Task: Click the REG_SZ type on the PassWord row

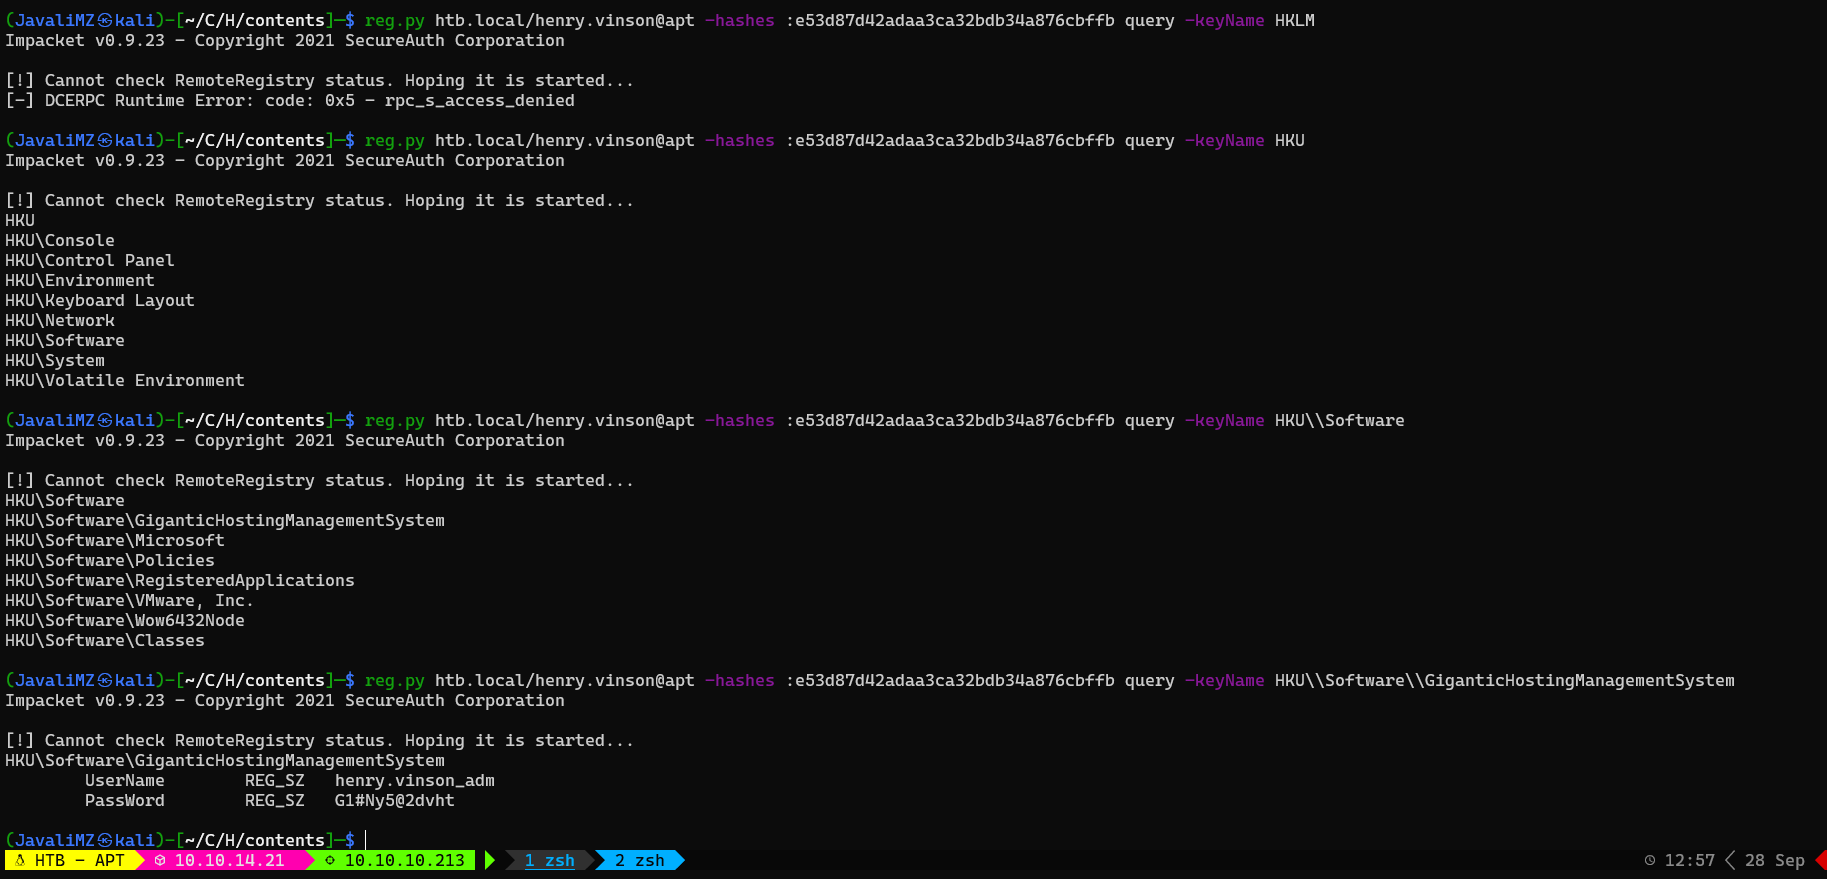Action: click(x=275, y=800)
